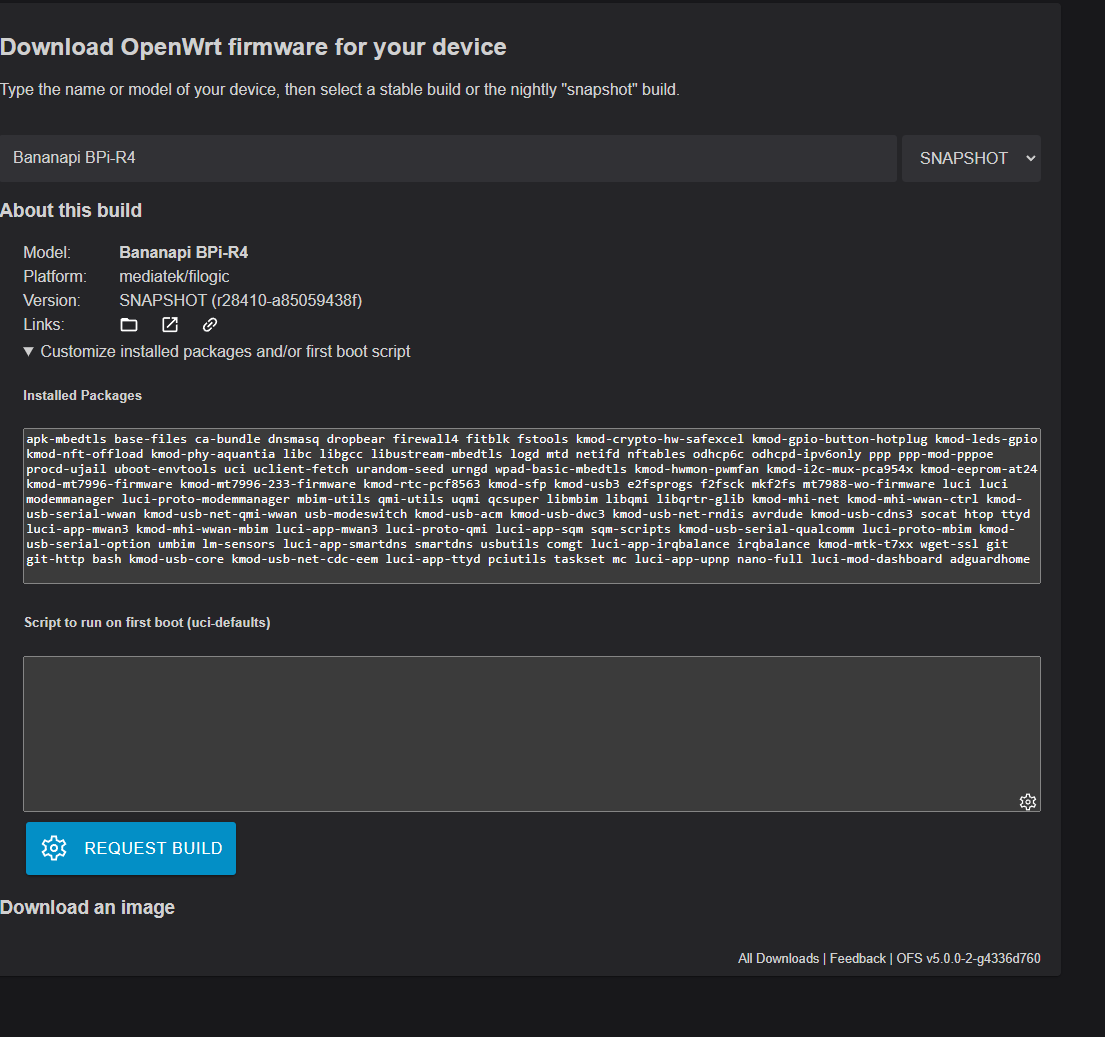This screenshot has height=1037, width=1105.
Task: Focus the Bananapi BPi-R4 device search field
Action: [x=448, y=158]
